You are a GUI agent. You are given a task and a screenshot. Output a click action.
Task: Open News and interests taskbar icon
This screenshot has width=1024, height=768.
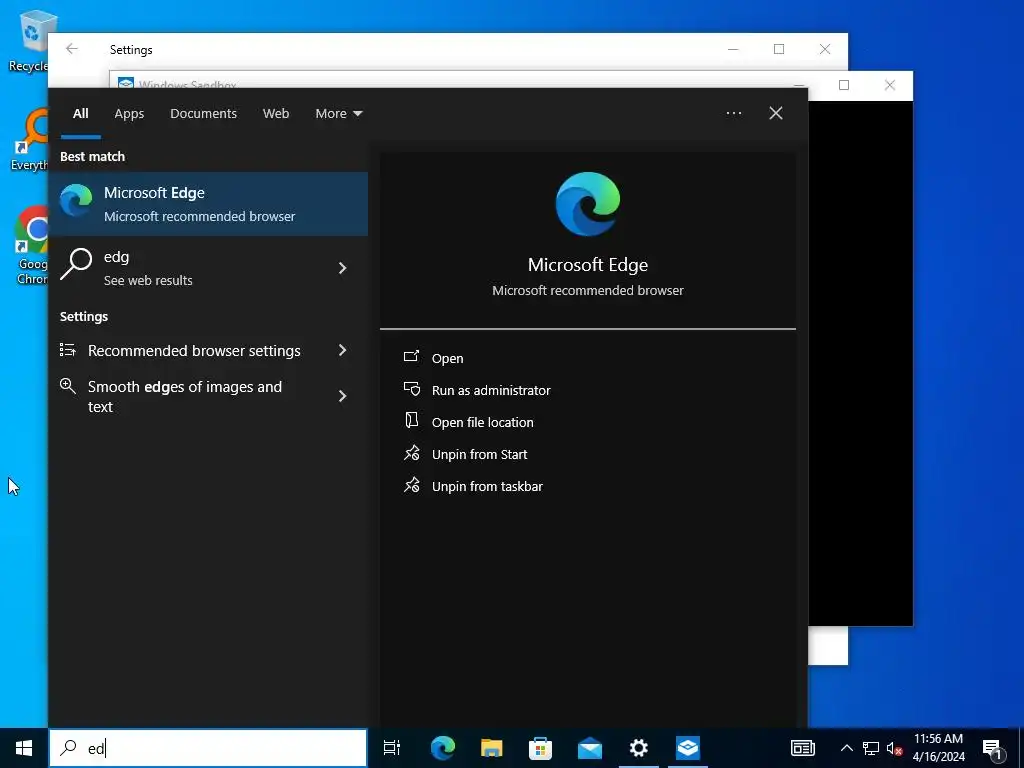point(803,748)
